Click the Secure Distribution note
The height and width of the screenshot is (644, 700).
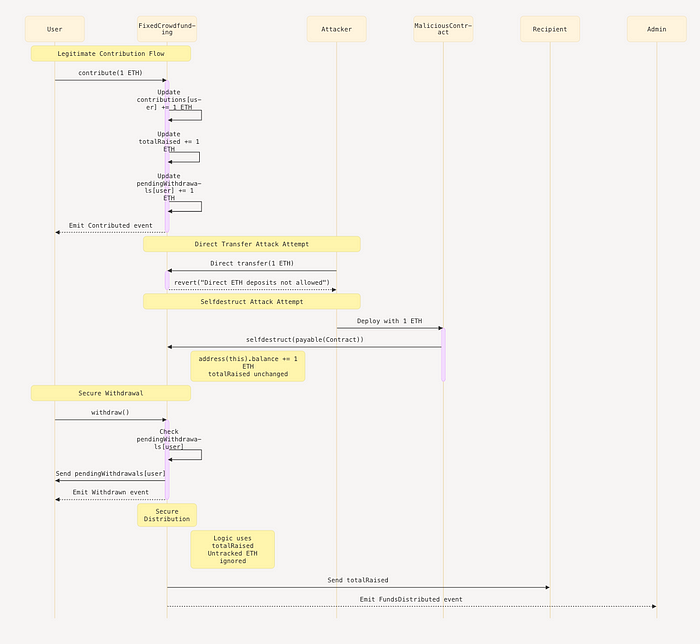(167, 515)
